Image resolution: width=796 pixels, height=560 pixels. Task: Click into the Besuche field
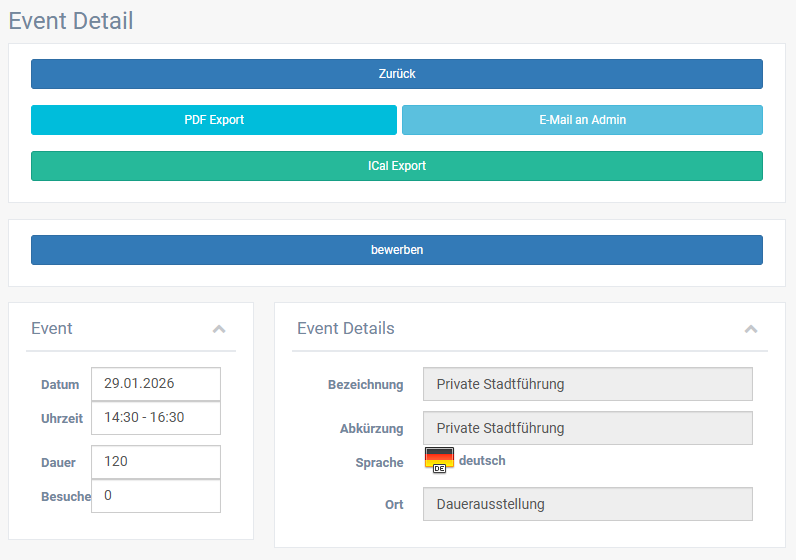[x=155, y=496]
